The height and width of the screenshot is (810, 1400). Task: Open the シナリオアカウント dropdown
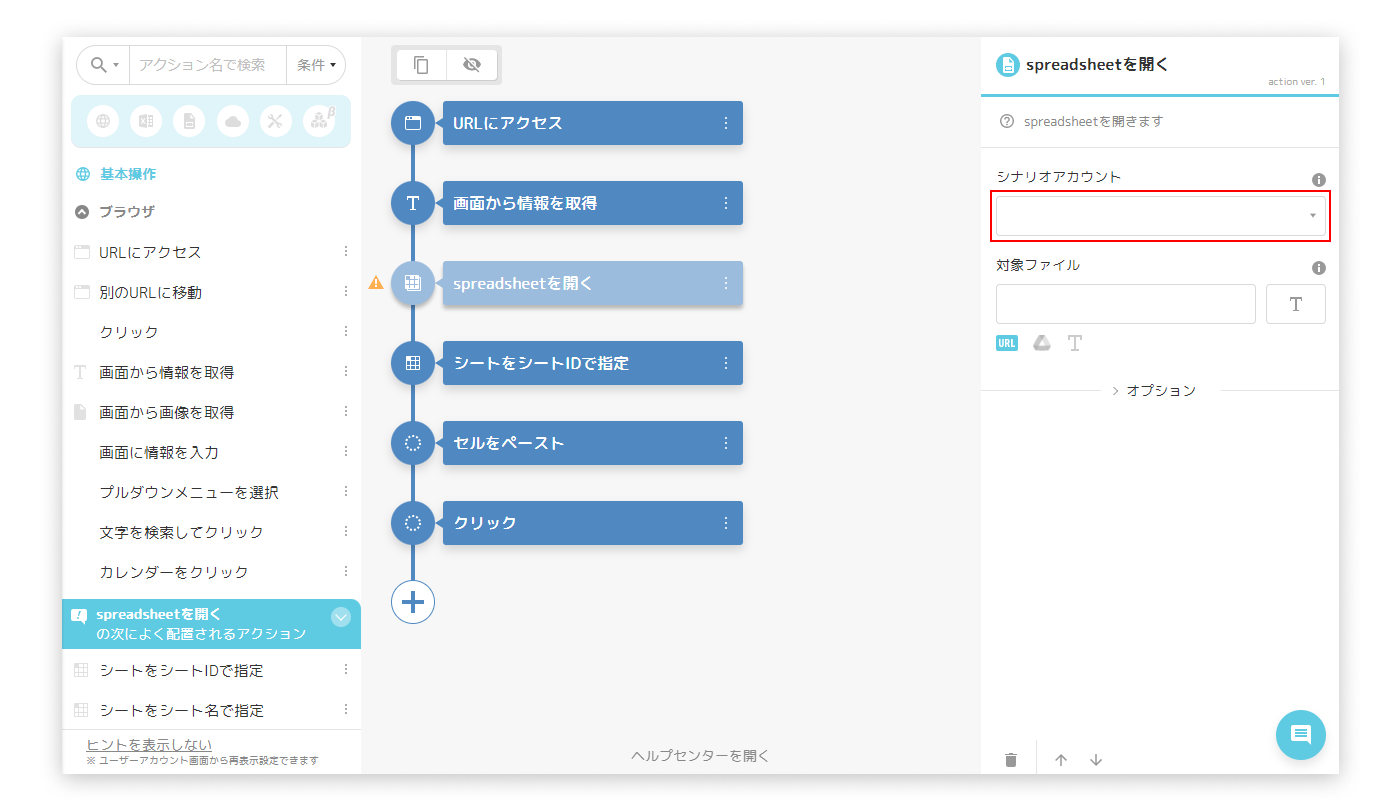[x=1160, y=216]
